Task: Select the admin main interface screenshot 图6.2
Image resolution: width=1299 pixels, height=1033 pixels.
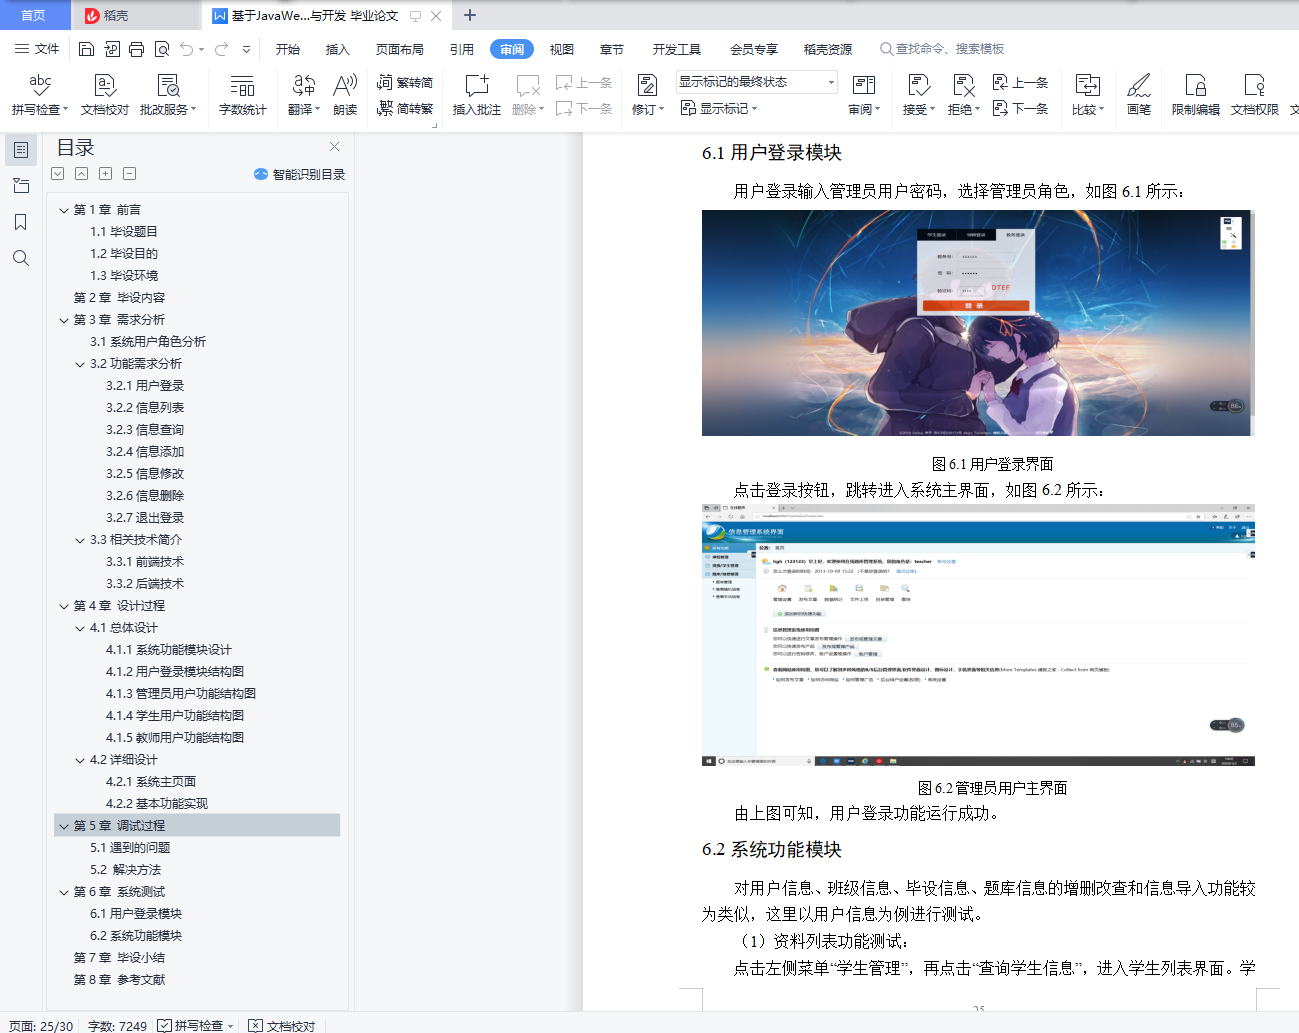Action: (x=978, y=635)
